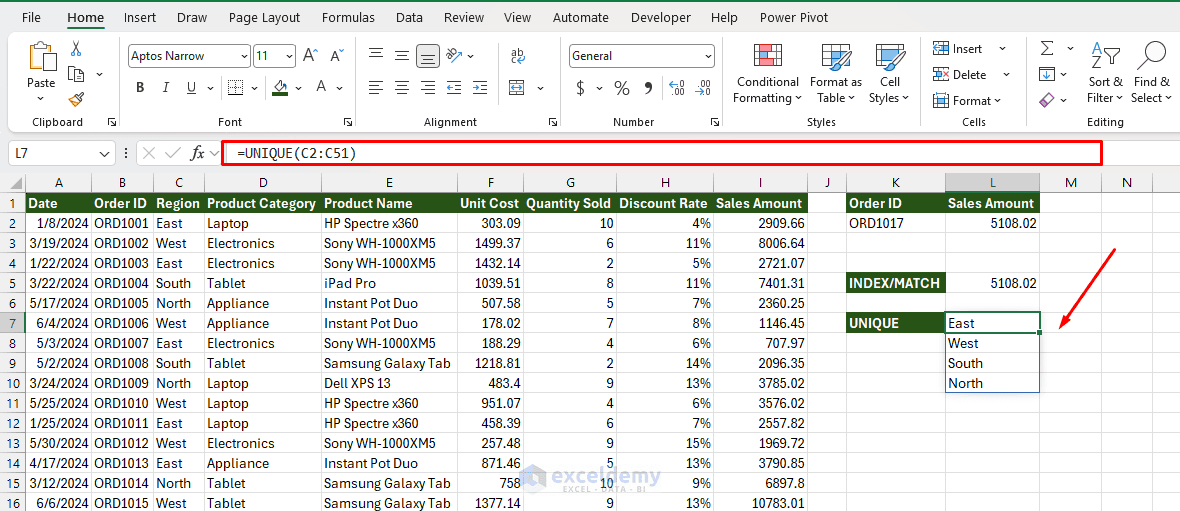The height and width of the screenshot is (511, 1180).
Task: Toggle Italic formatting
Action: pos(166,87)
